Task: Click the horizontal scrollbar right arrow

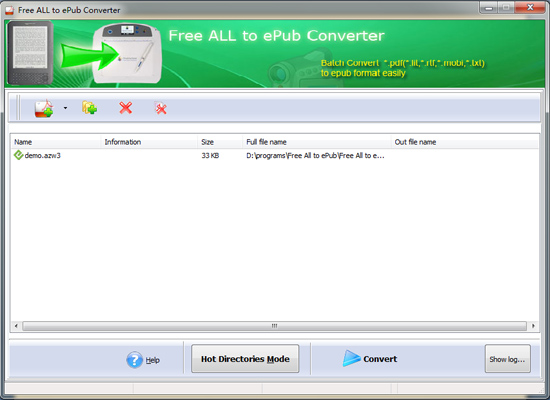Action: [x=533, y=326]
